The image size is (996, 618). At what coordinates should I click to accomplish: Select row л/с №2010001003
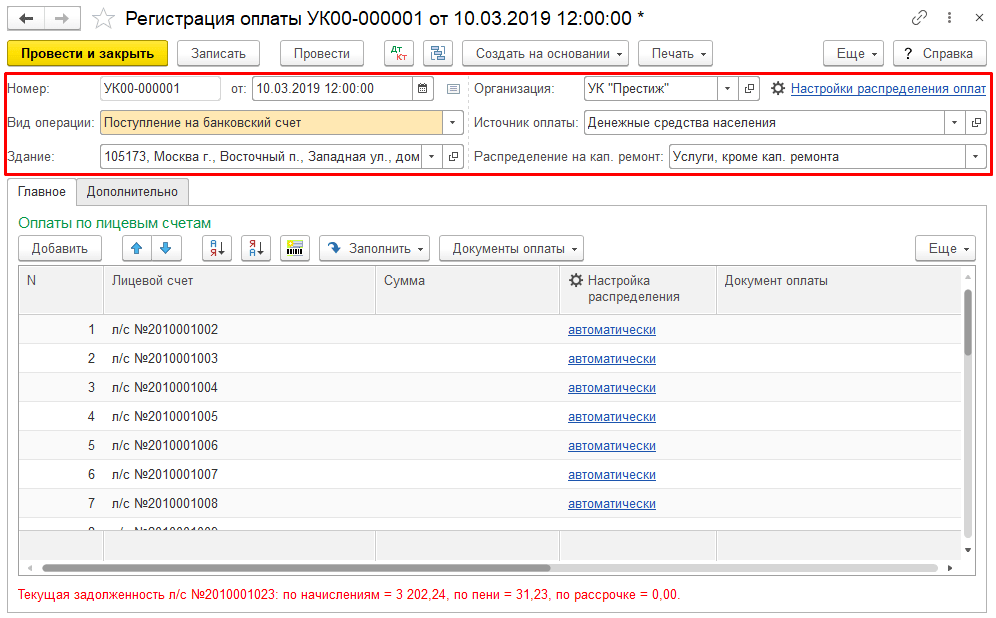(490, 359)
